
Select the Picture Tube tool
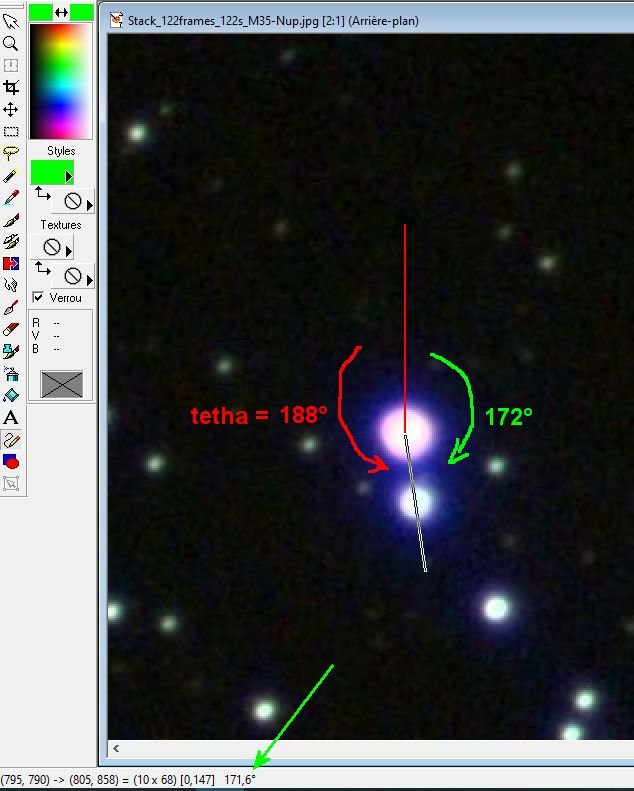point(11,351)
